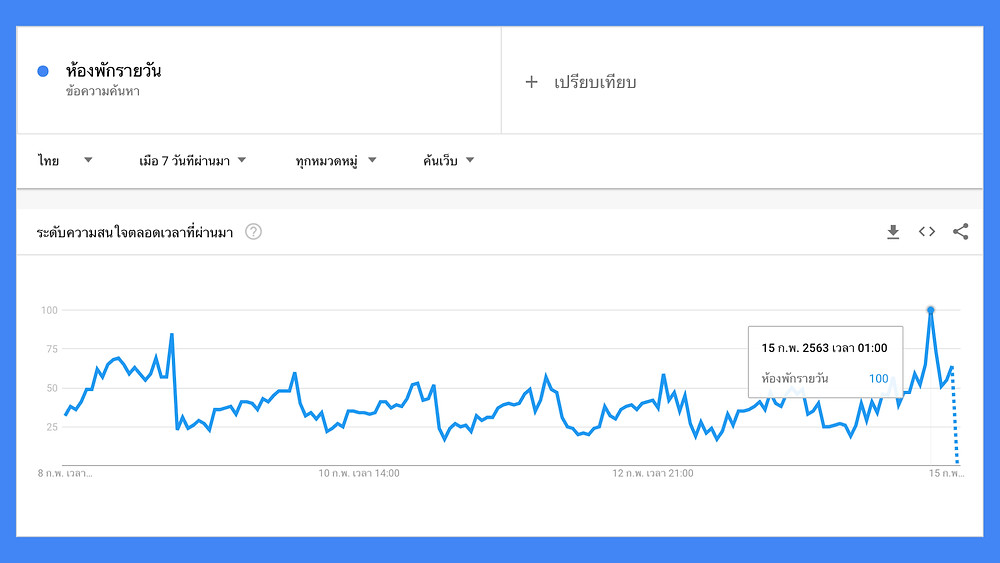This screenshot has width=1000, height=563.
Task: Expand the เมื่อ 7 วันที่ผ่านมา time range dropdown
Action: pos(193,160)
